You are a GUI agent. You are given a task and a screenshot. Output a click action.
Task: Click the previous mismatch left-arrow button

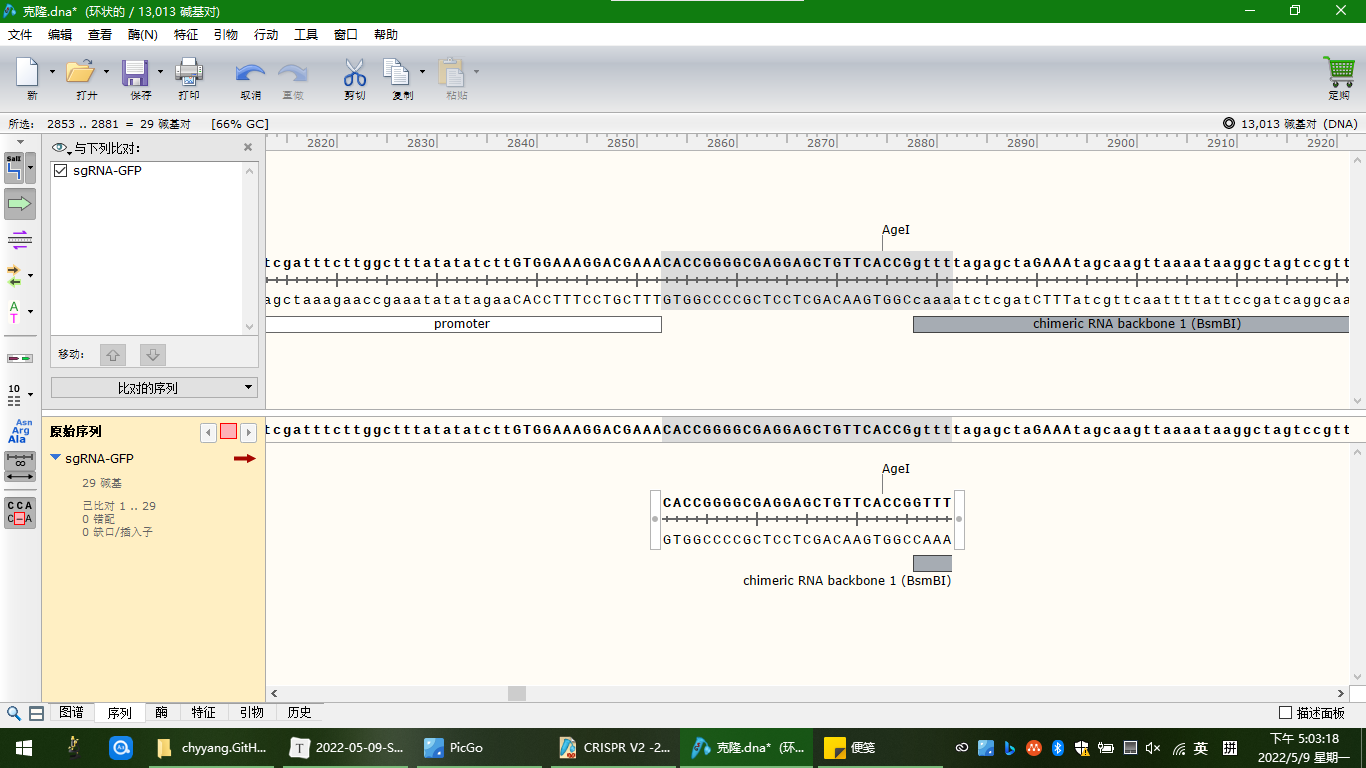click(x=208, y=432)
